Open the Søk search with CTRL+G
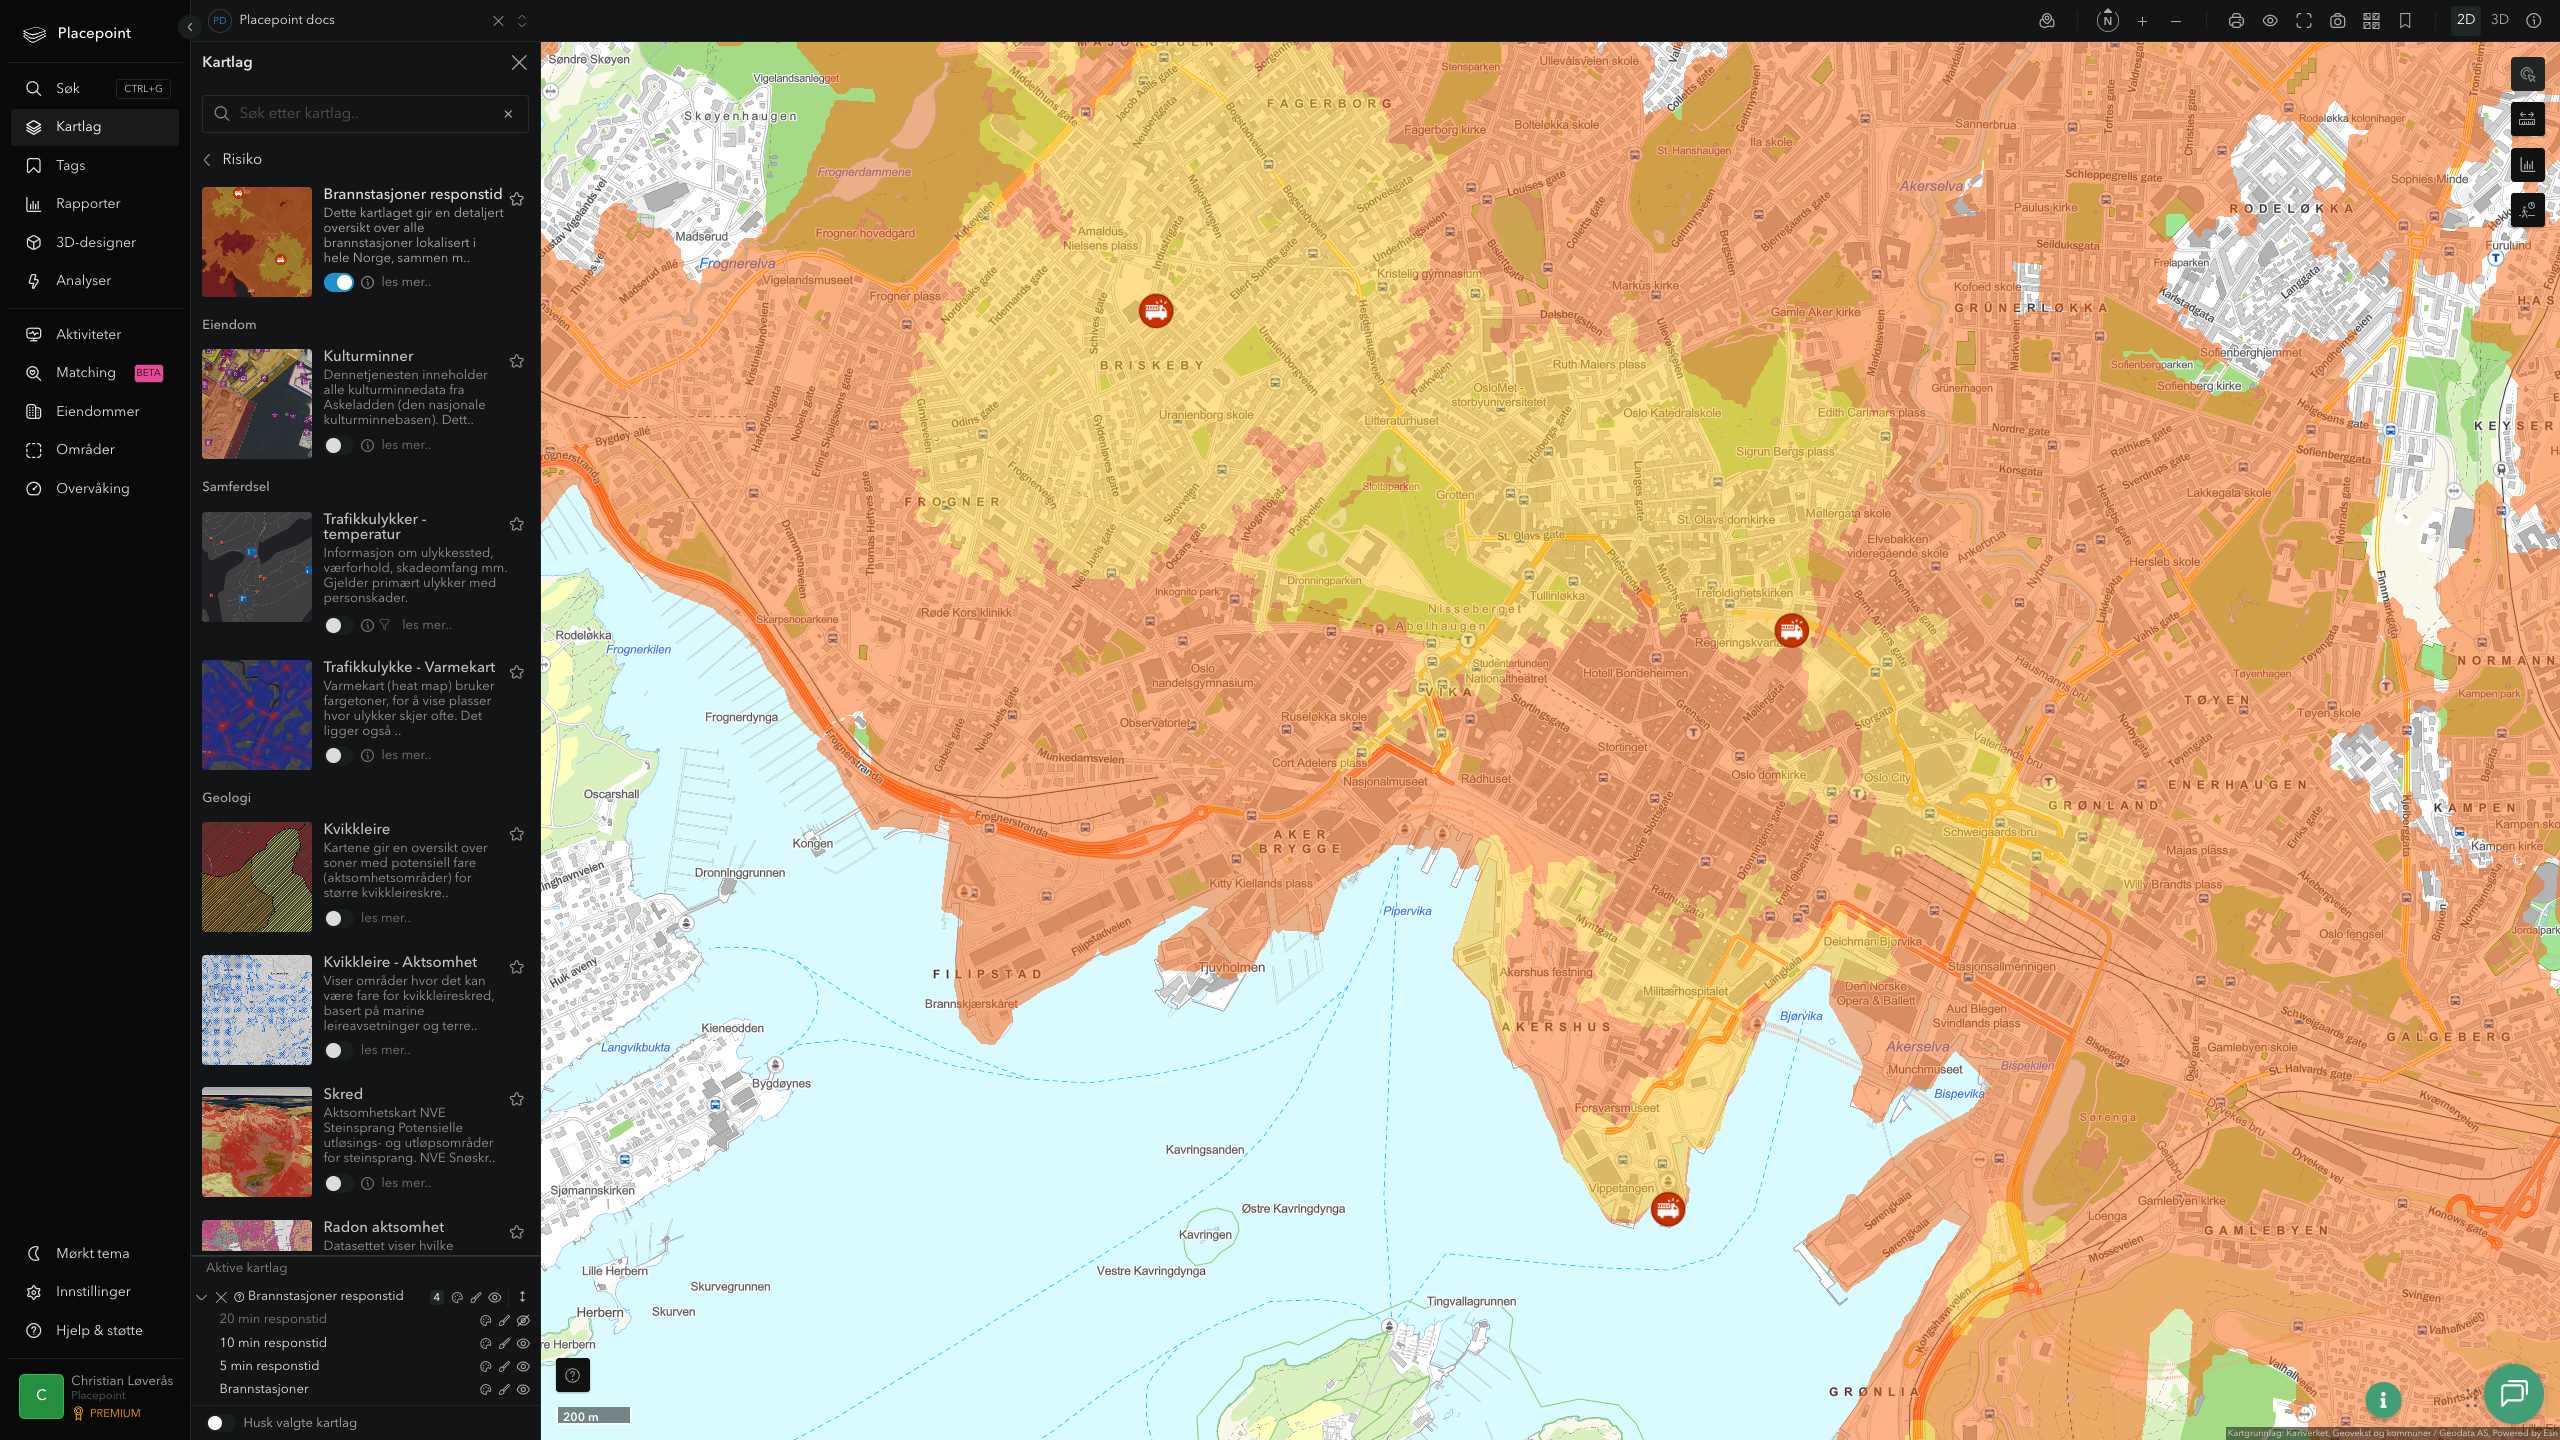 [95, 89]
